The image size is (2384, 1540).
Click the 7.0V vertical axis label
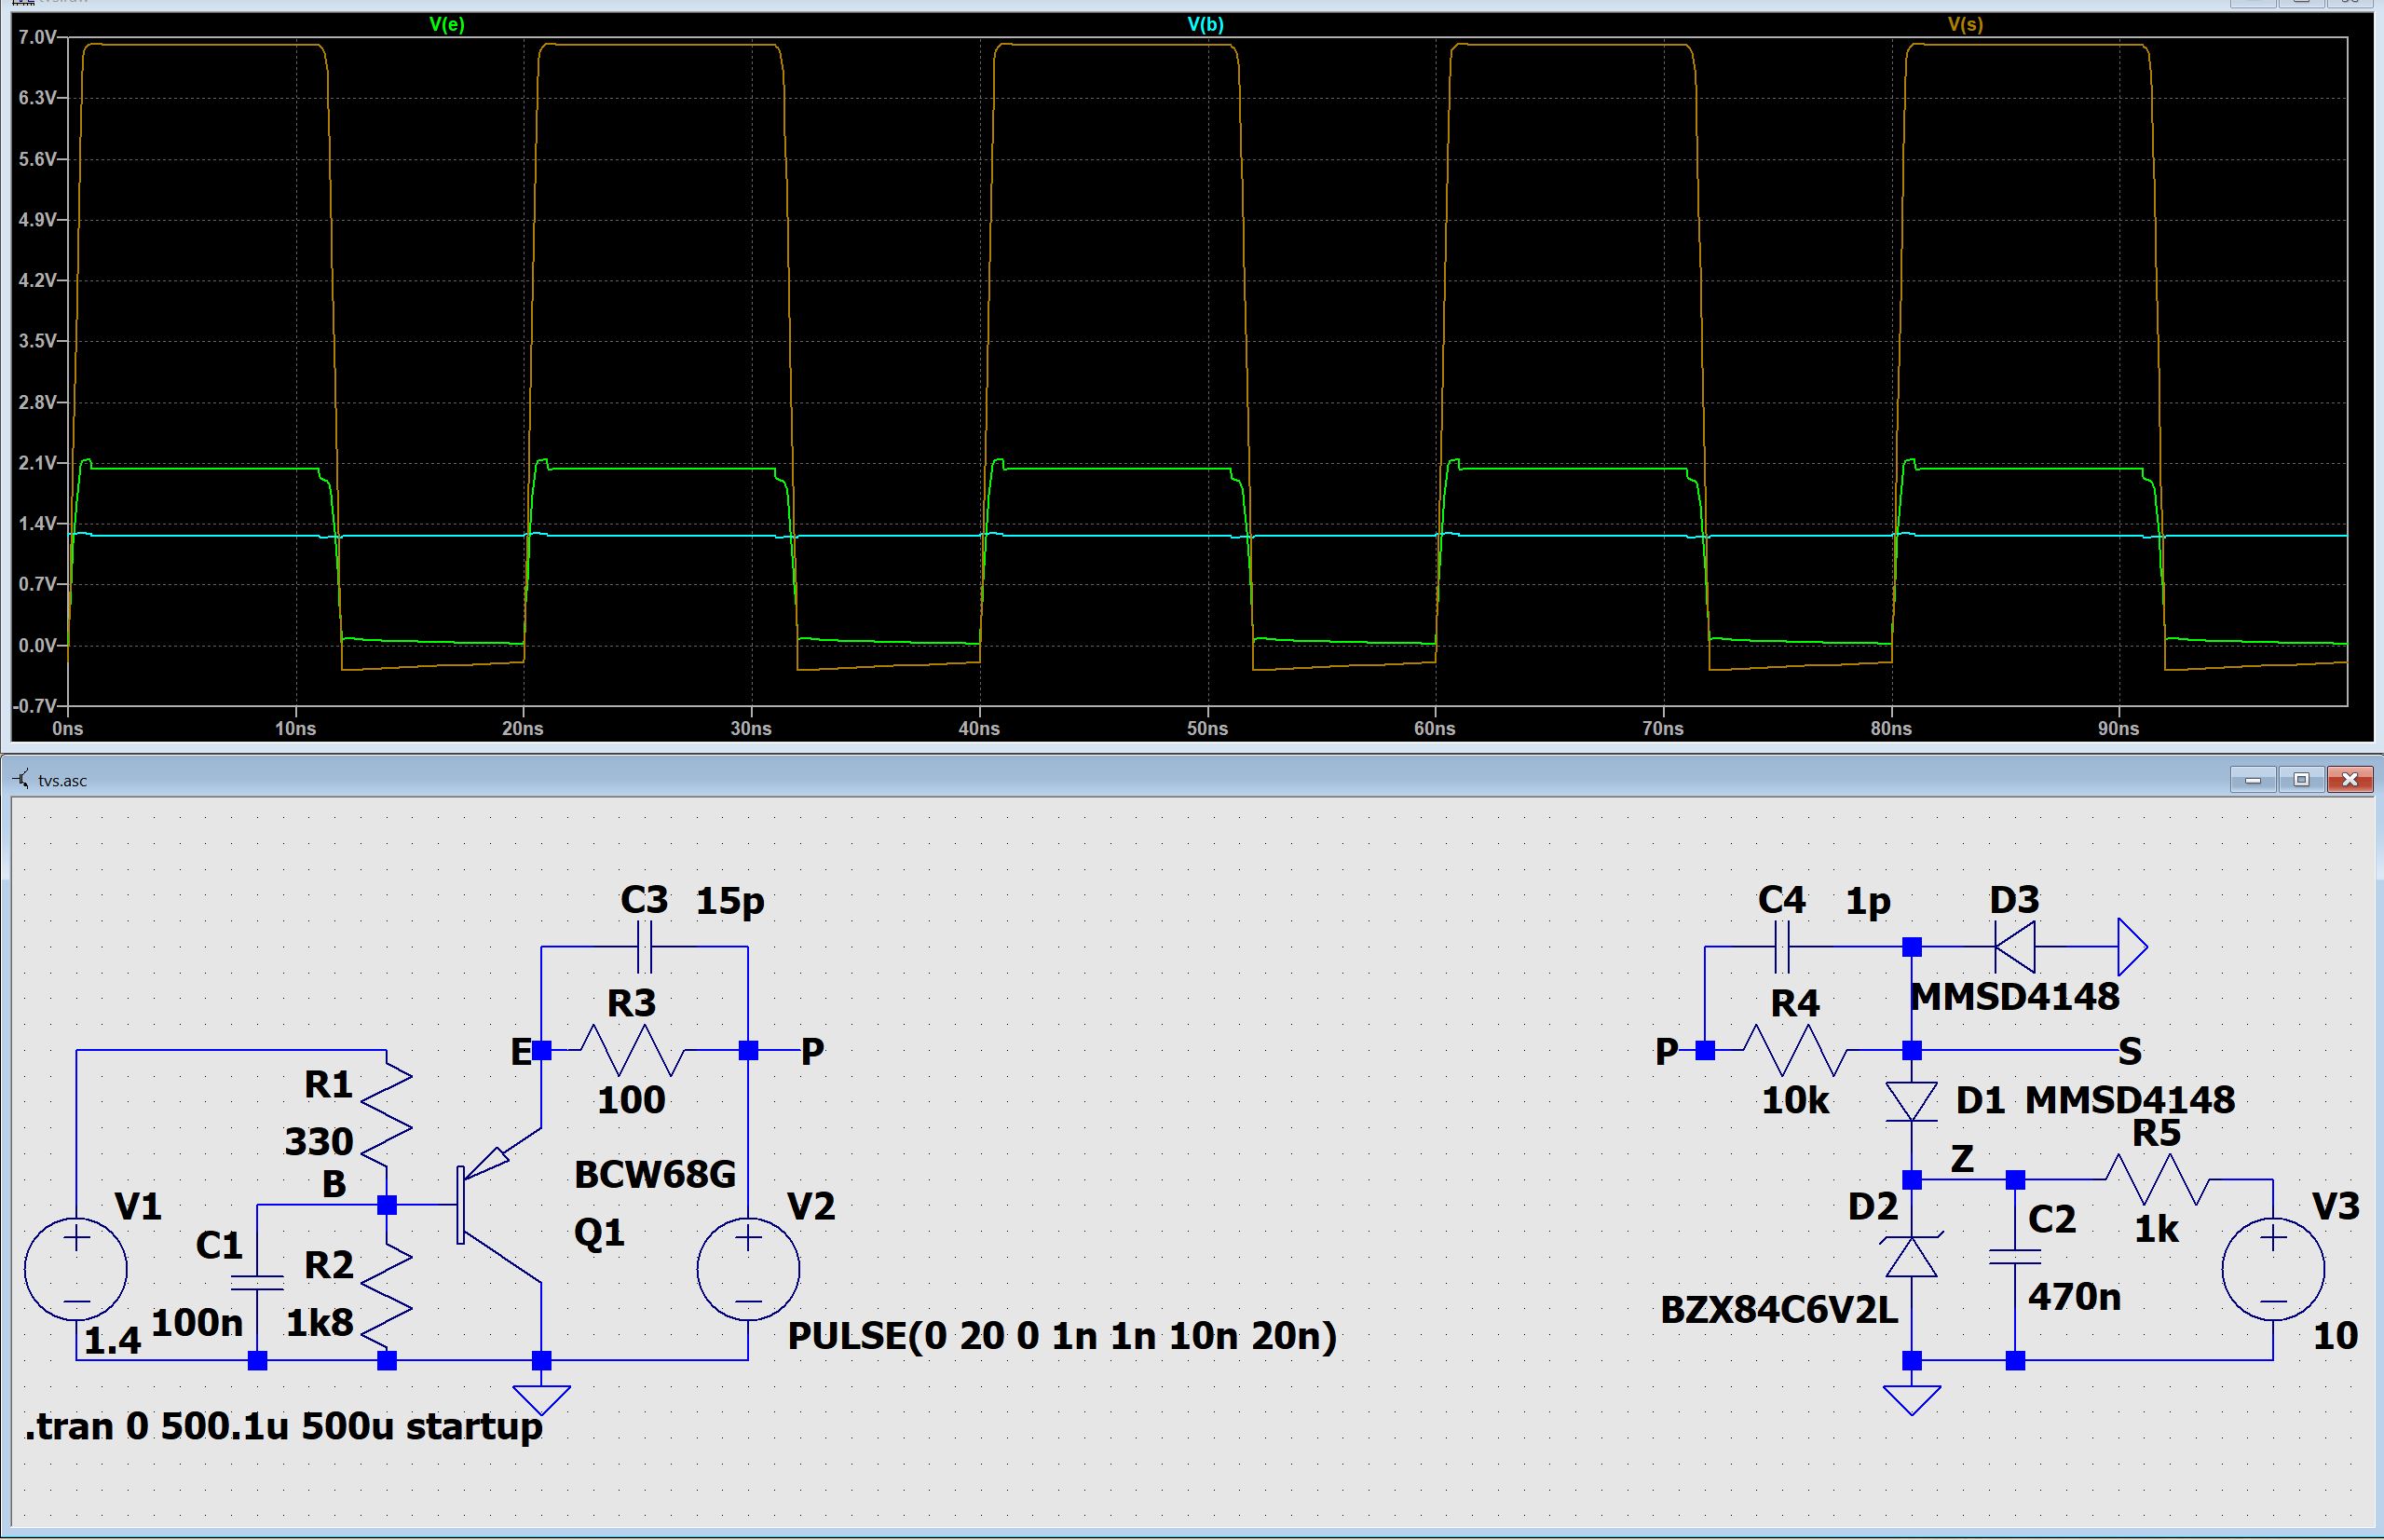(x=37, y=38)
